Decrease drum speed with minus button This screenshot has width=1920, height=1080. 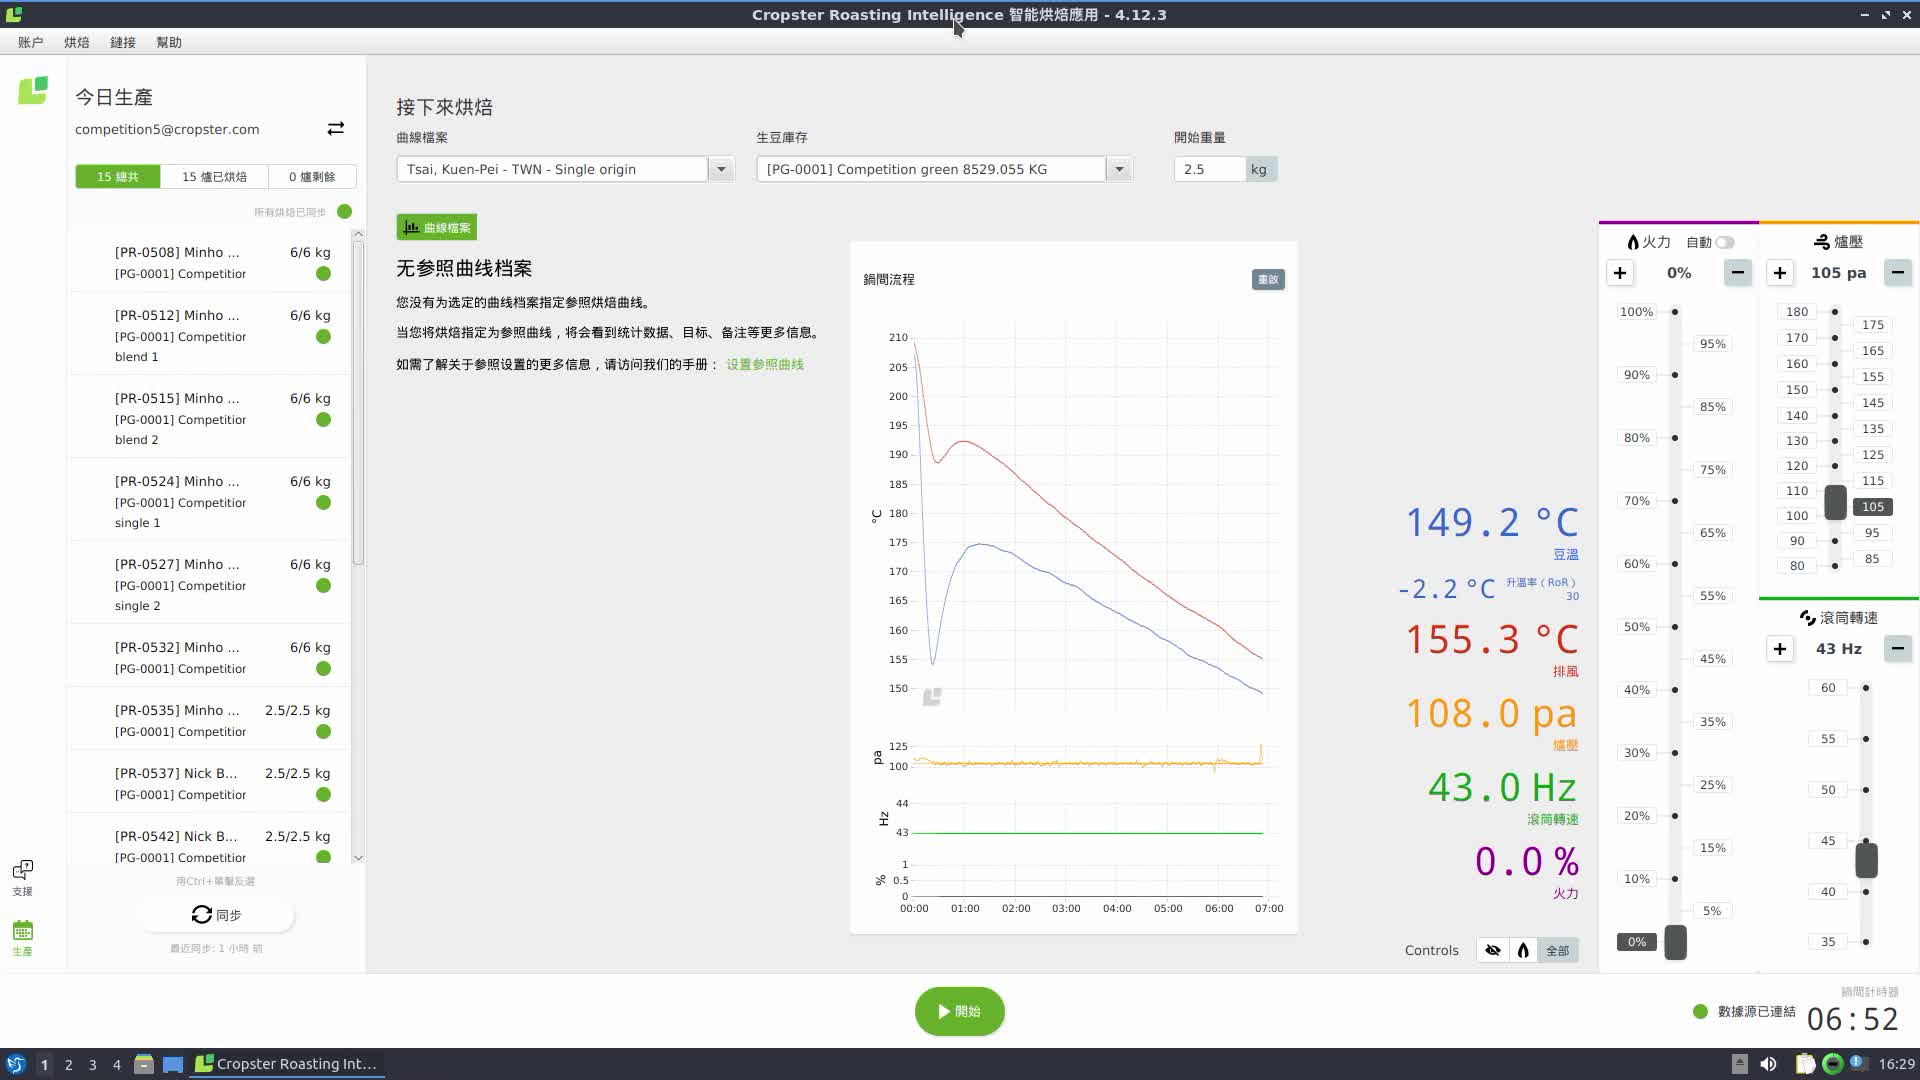point(1898,649)
